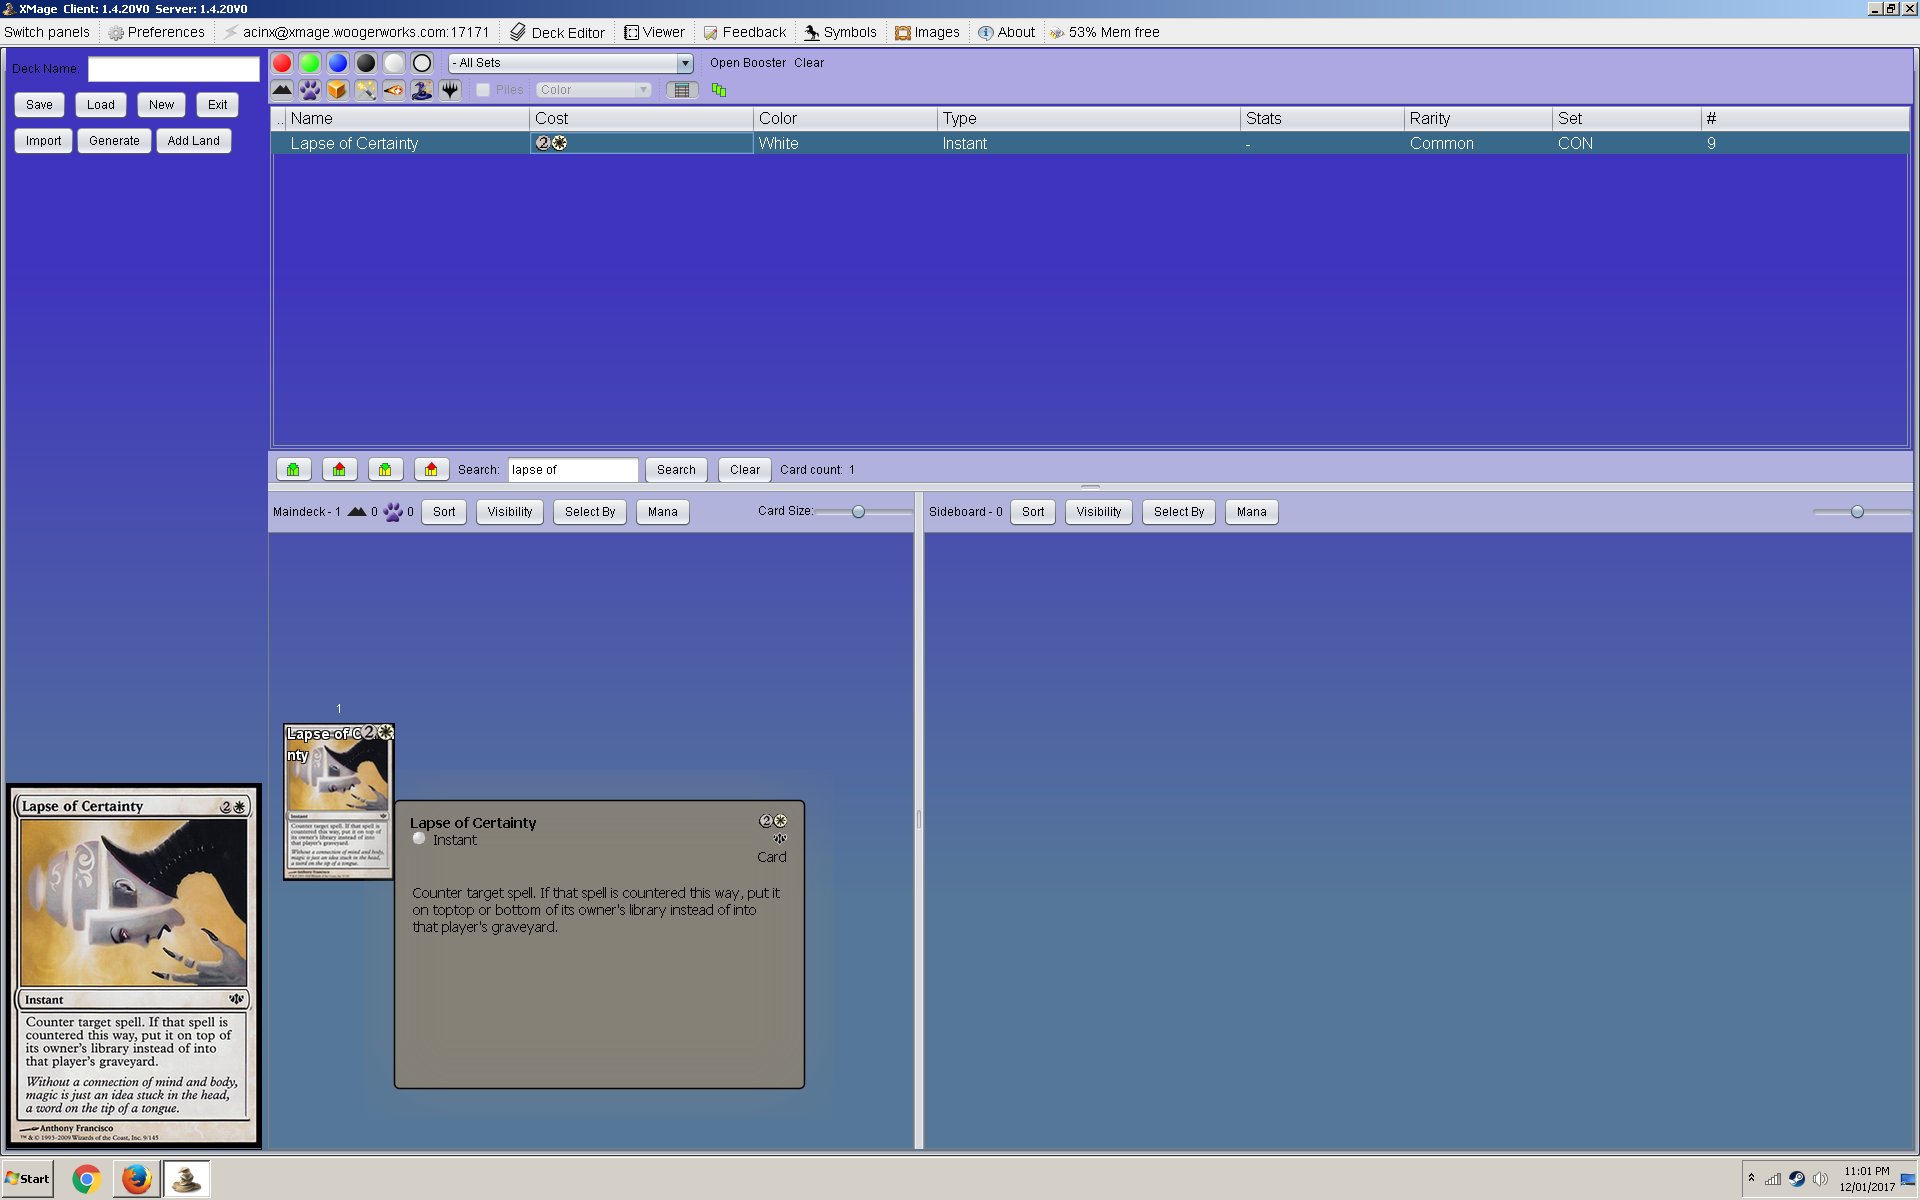Open Windows Start menu

click(x=28, y=1179)
